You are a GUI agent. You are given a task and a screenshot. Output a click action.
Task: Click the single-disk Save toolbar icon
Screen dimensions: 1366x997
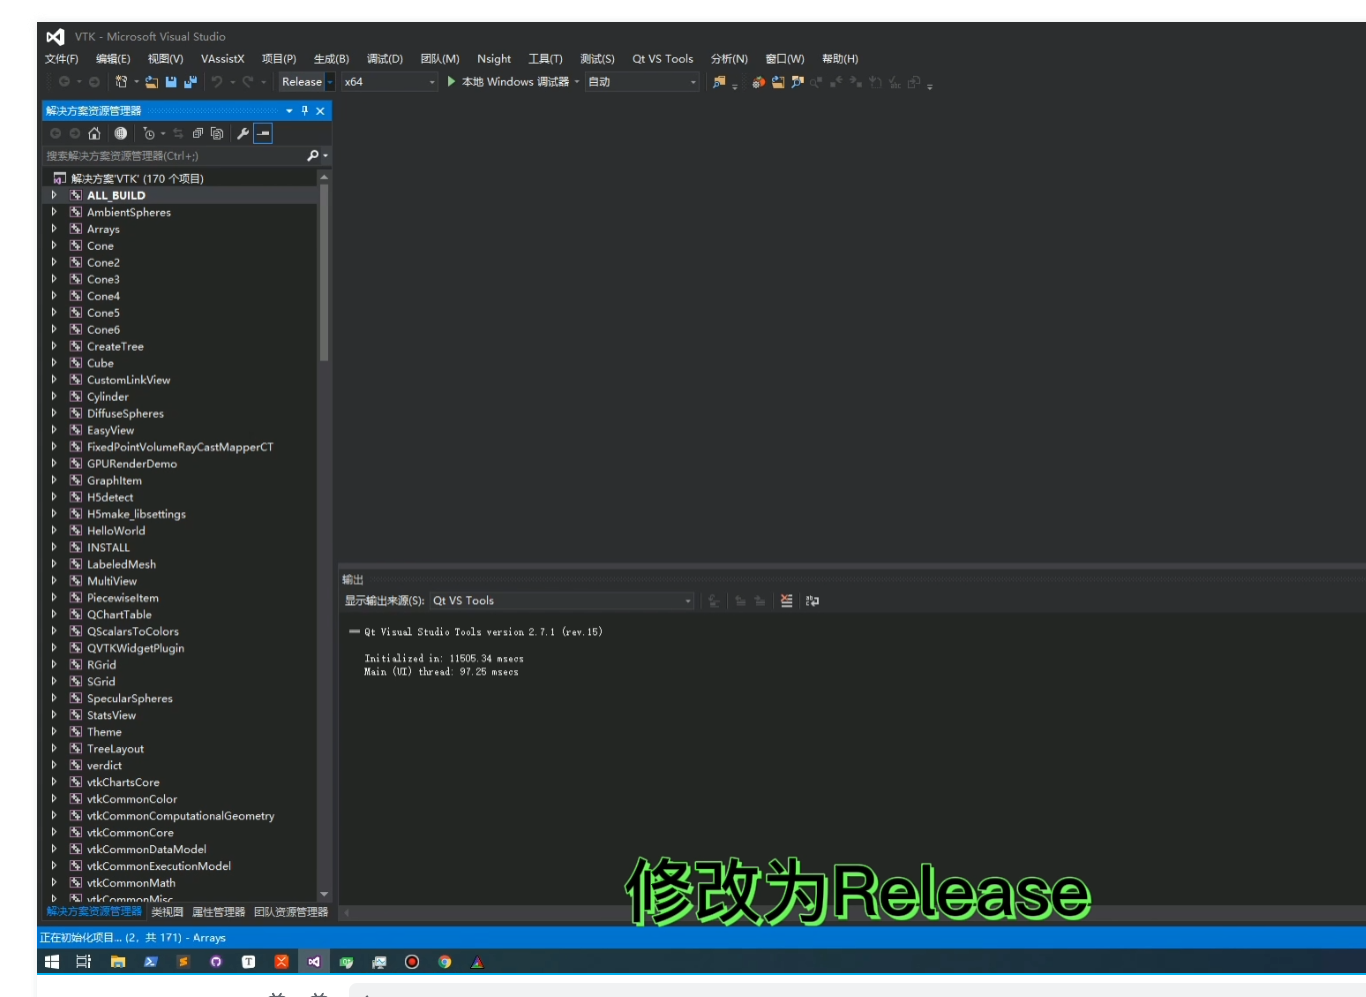pos(171,82)
